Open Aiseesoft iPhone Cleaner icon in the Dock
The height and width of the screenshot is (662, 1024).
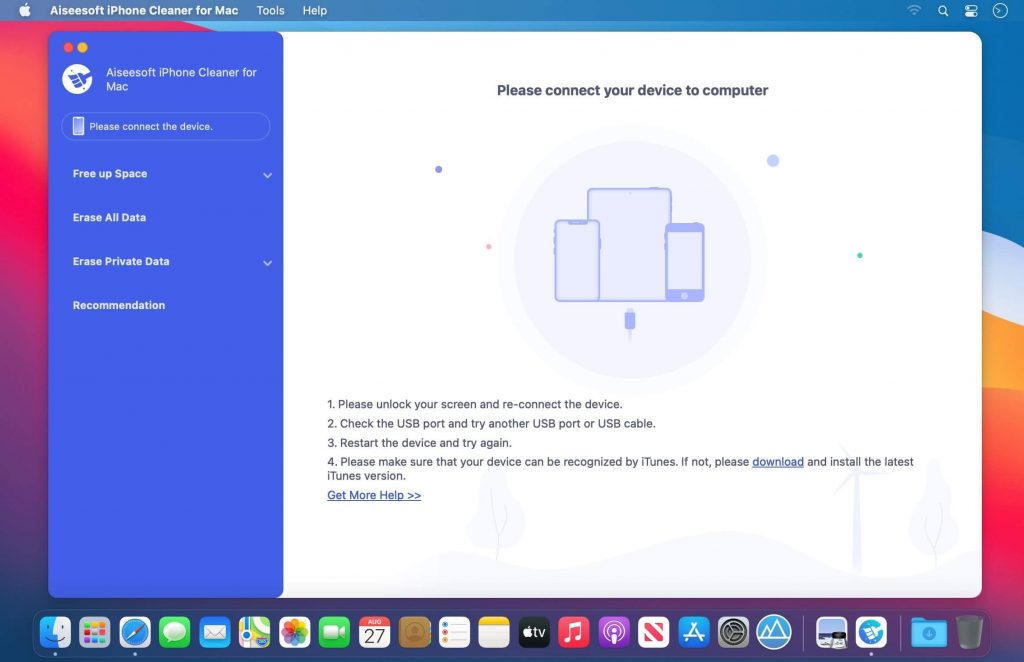coord(872,632)
